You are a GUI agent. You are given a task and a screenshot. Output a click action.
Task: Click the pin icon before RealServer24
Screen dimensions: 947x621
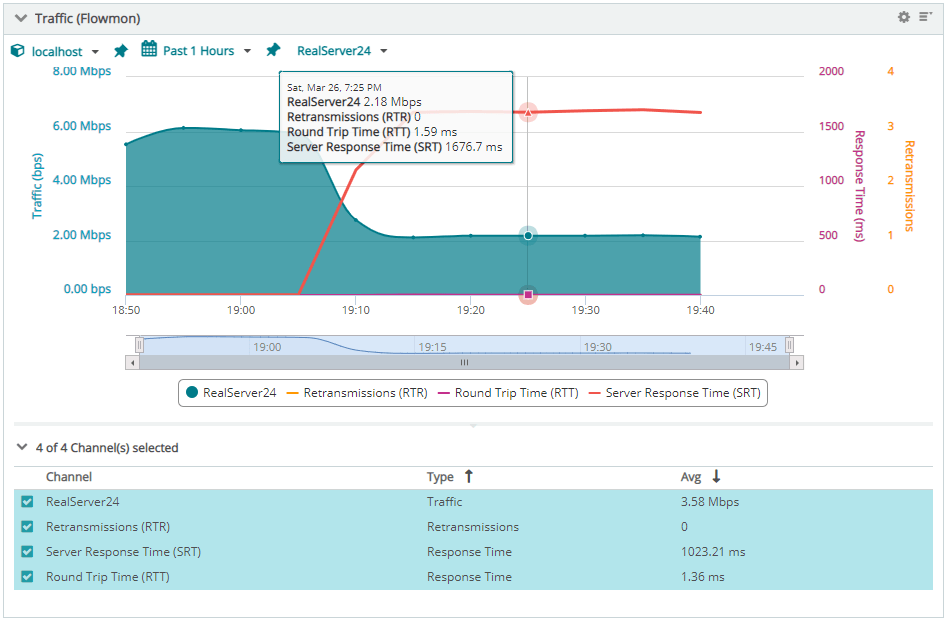click(273, 51)
